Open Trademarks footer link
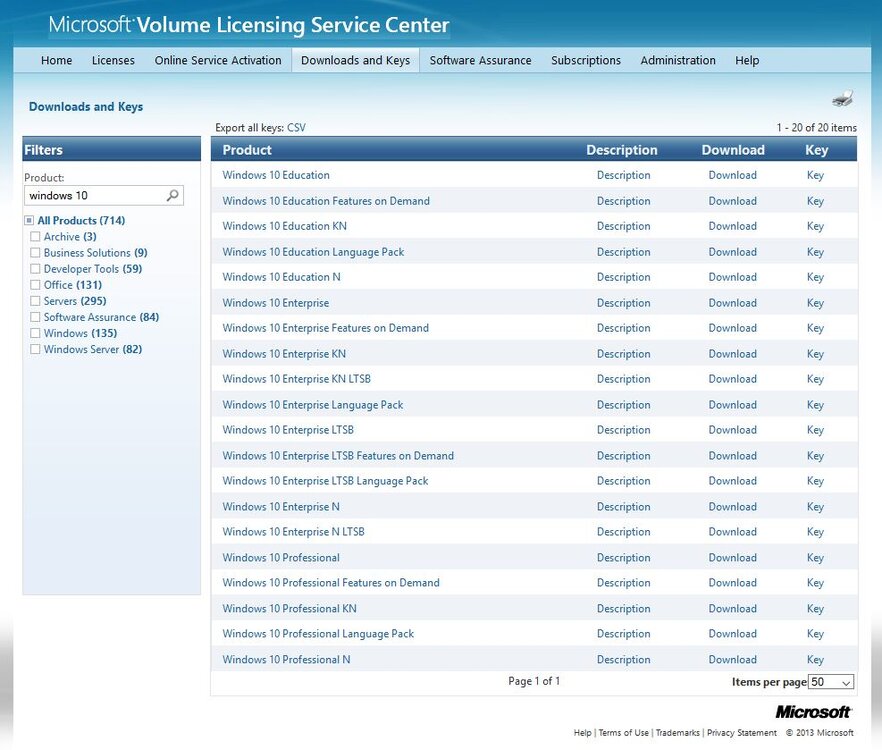This screenshot has width=882, height=750. point(678,733)
